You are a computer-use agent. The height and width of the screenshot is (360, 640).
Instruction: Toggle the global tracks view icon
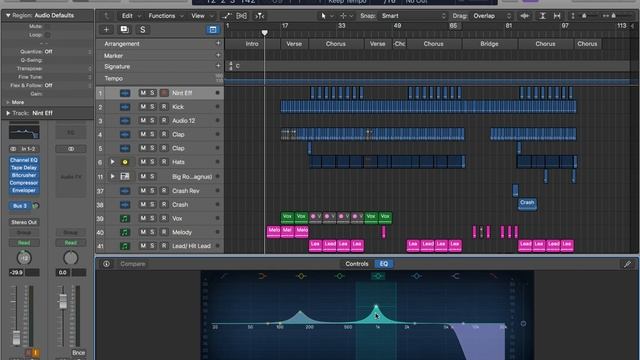pos(213,29)
